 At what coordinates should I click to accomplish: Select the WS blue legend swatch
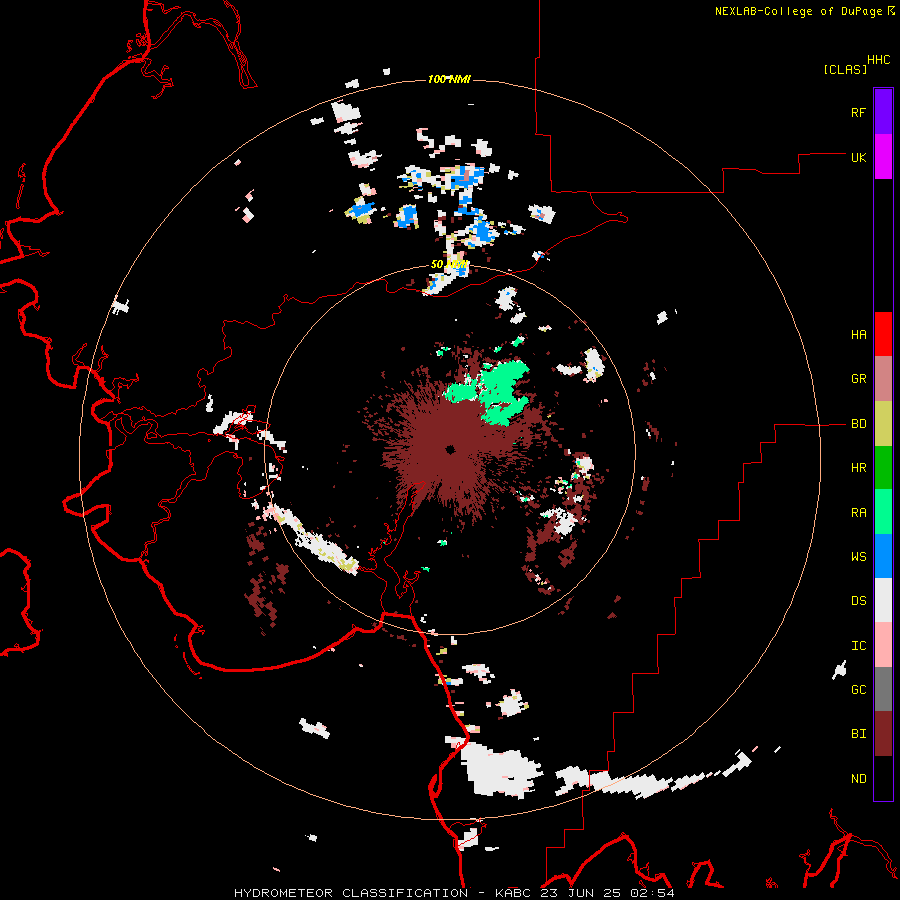(x=883, y=556)
